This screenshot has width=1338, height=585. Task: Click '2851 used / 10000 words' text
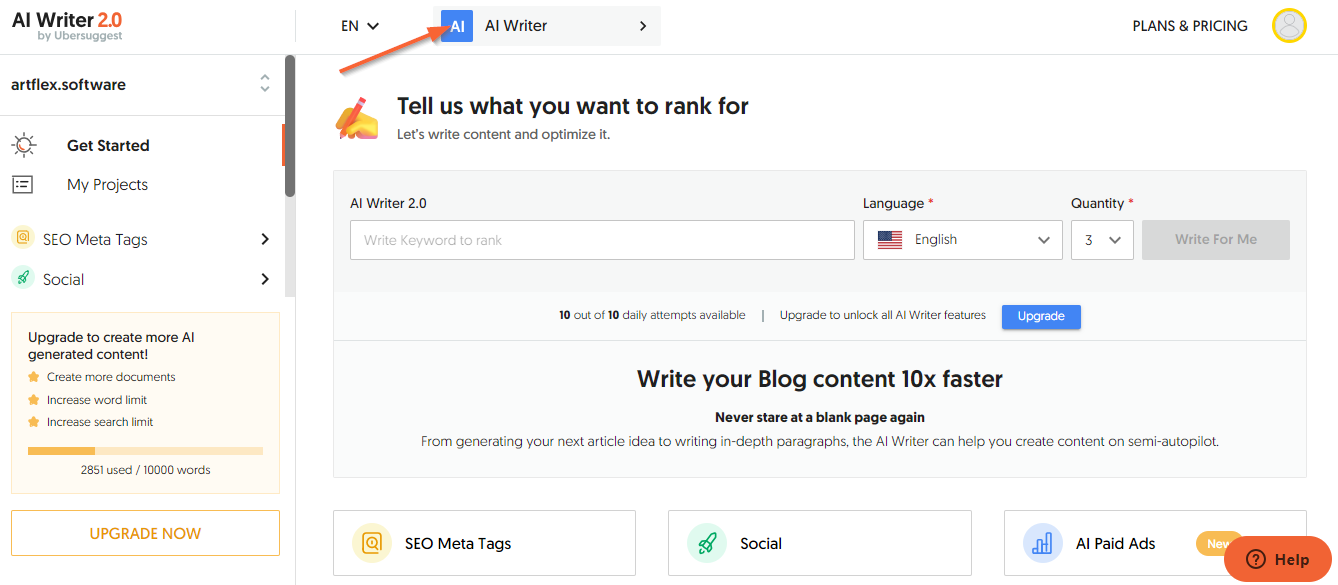tap(146, 470)
